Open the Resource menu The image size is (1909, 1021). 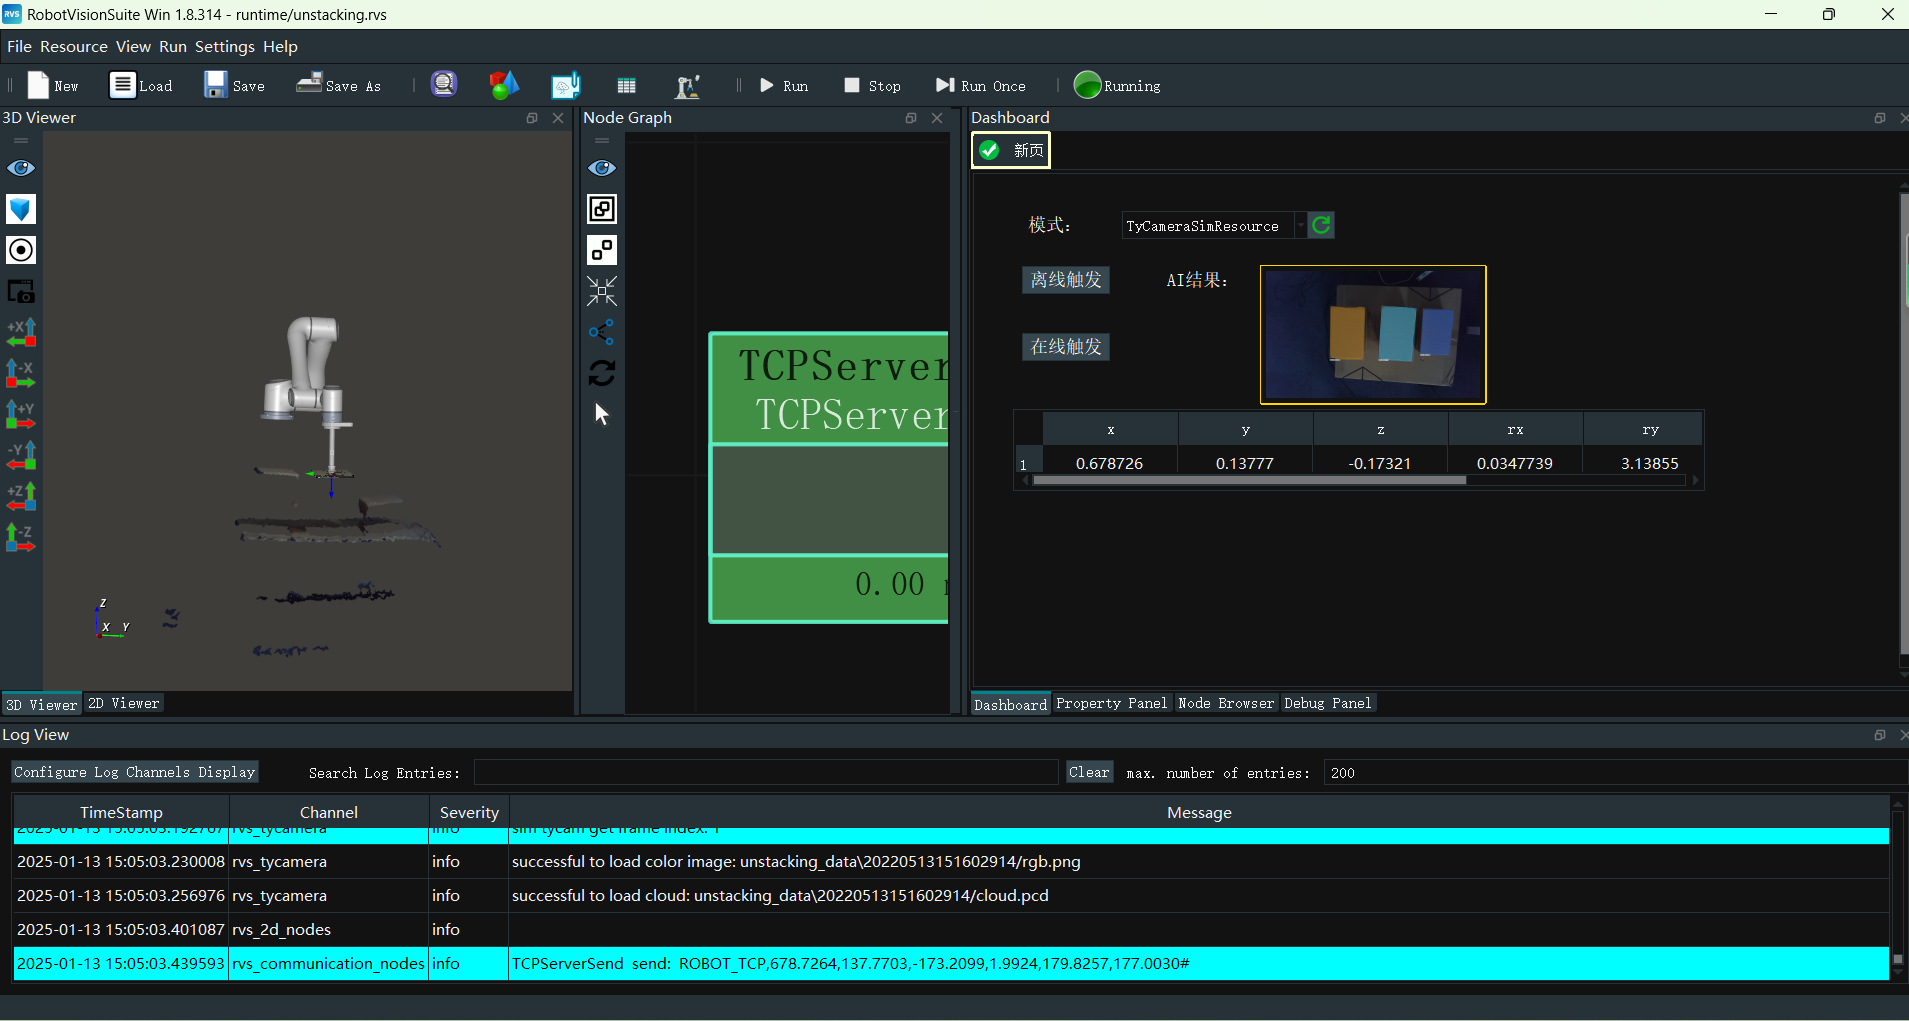coord(74,47)
